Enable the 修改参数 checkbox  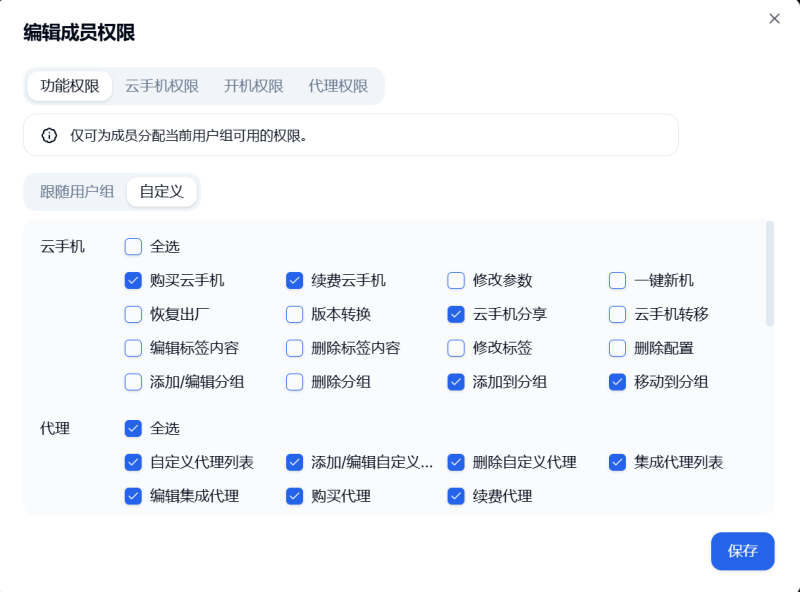(456, 280)
